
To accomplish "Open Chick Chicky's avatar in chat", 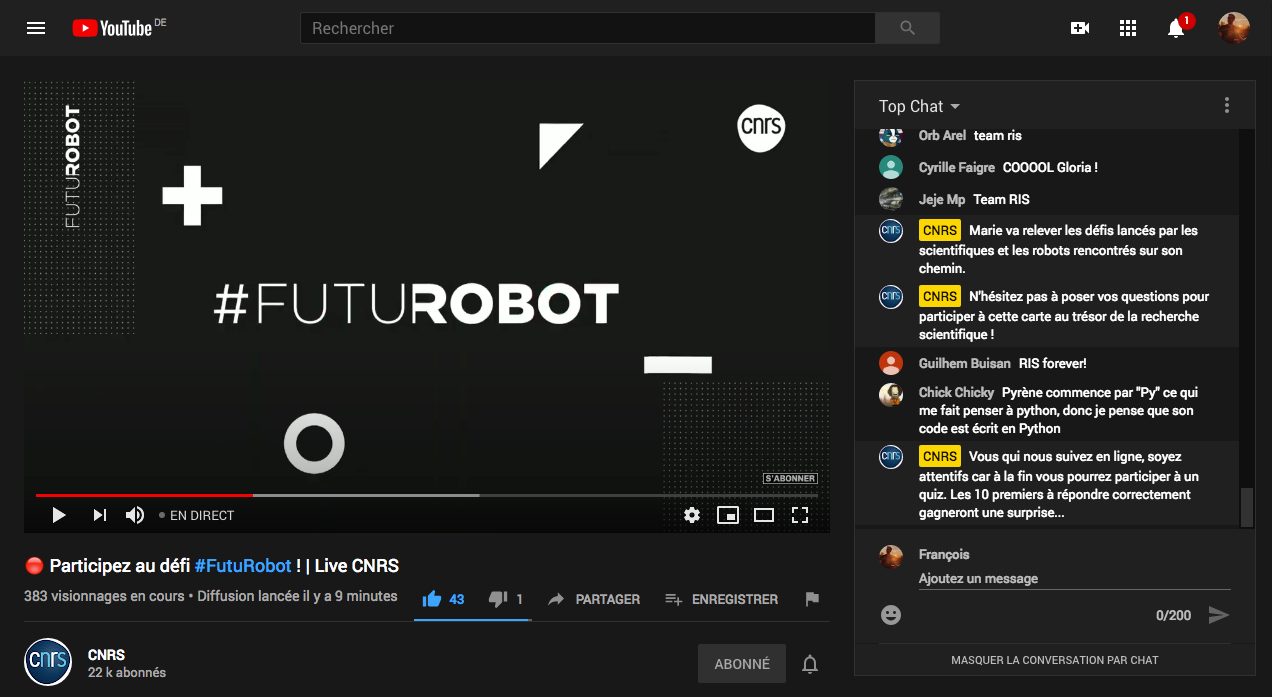I will tap(891, 394).
